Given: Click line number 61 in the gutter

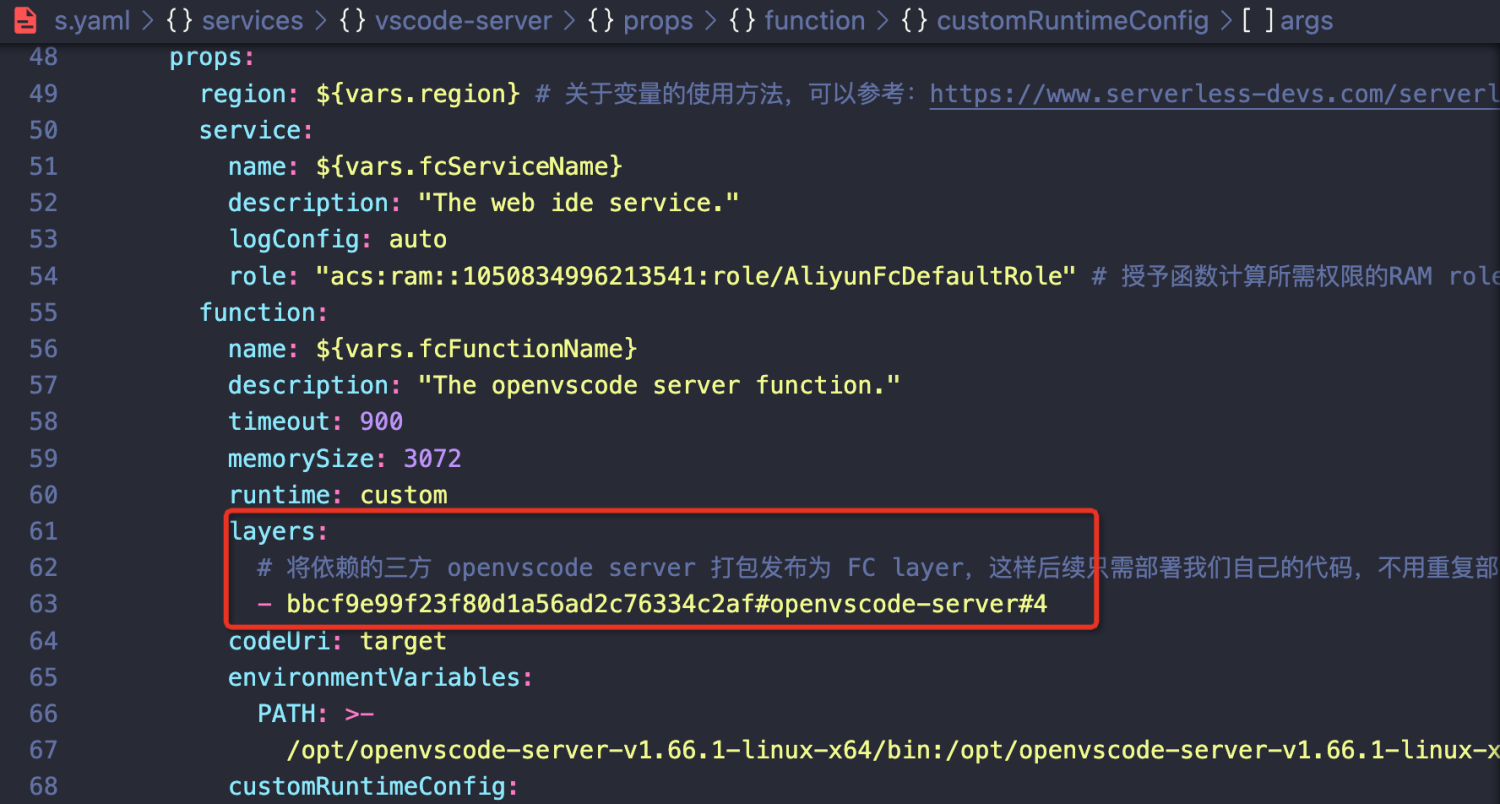Looking at the screenshot, I should (x=43, y=531).
